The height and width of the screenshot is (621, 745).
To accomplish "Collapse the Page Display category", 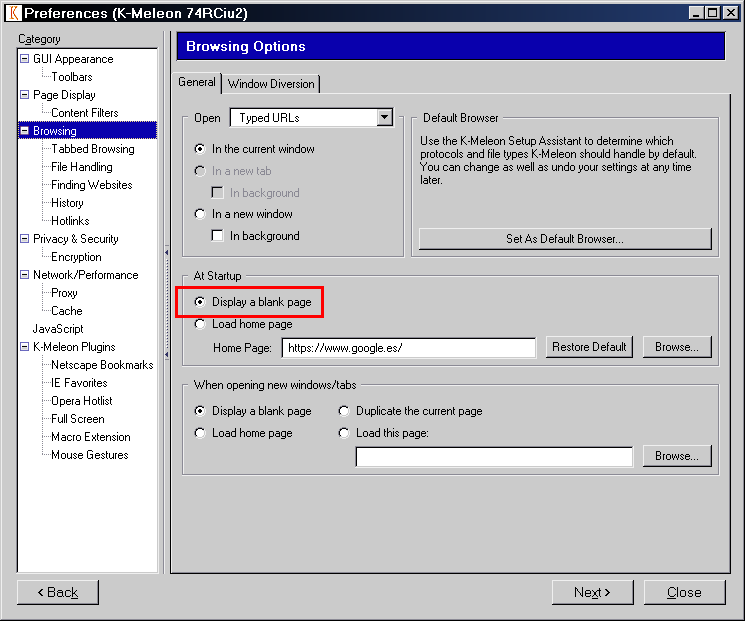I will 24,95.
